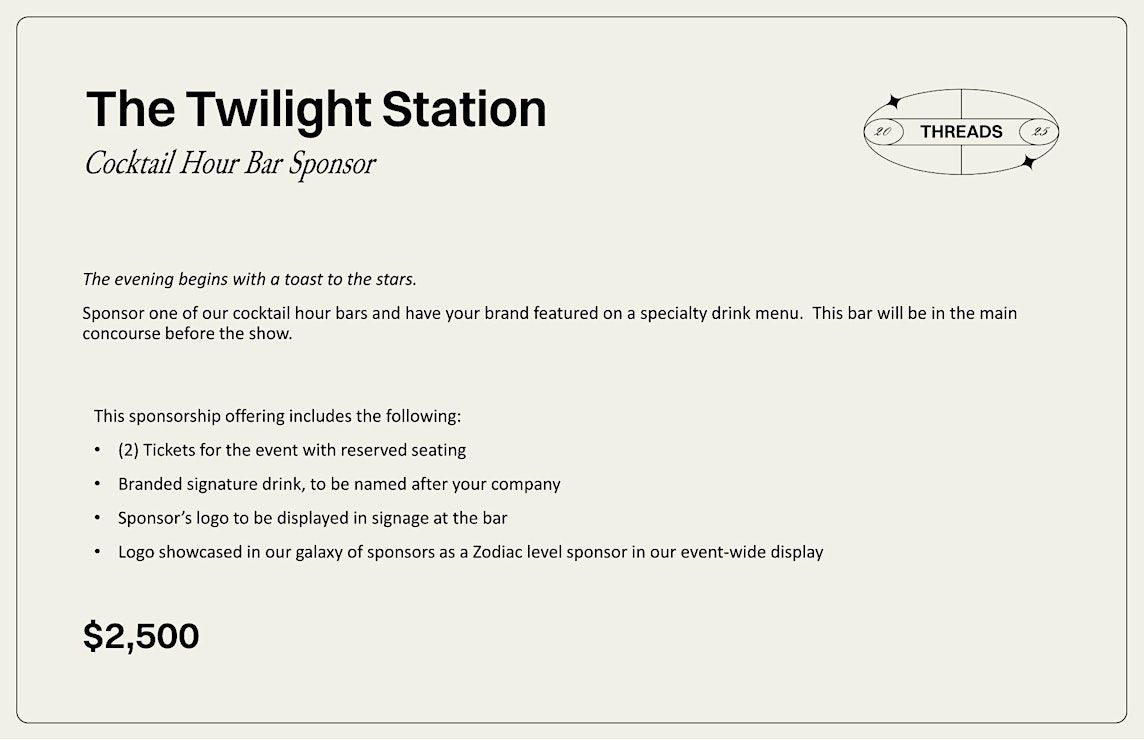Click 'concourse before the show' text
Viewport: 1144px width, 740px height.
187,334
